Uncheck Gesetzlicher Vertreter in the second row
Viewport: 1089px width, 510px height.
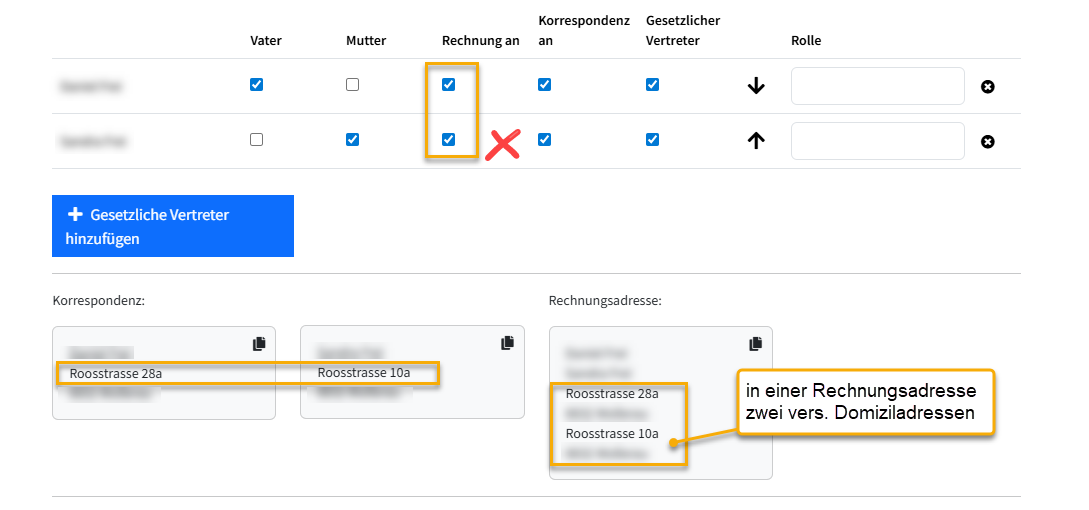(652, 140)
